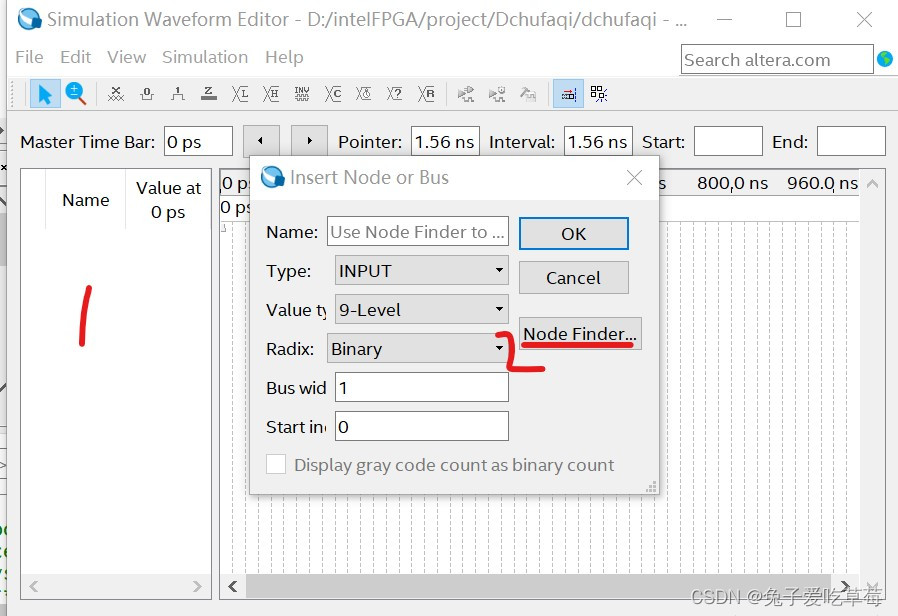Apply Forcing High (1) waveform
Image resolution: width=898 pixels, height=616 pixels.
point(178,94)
